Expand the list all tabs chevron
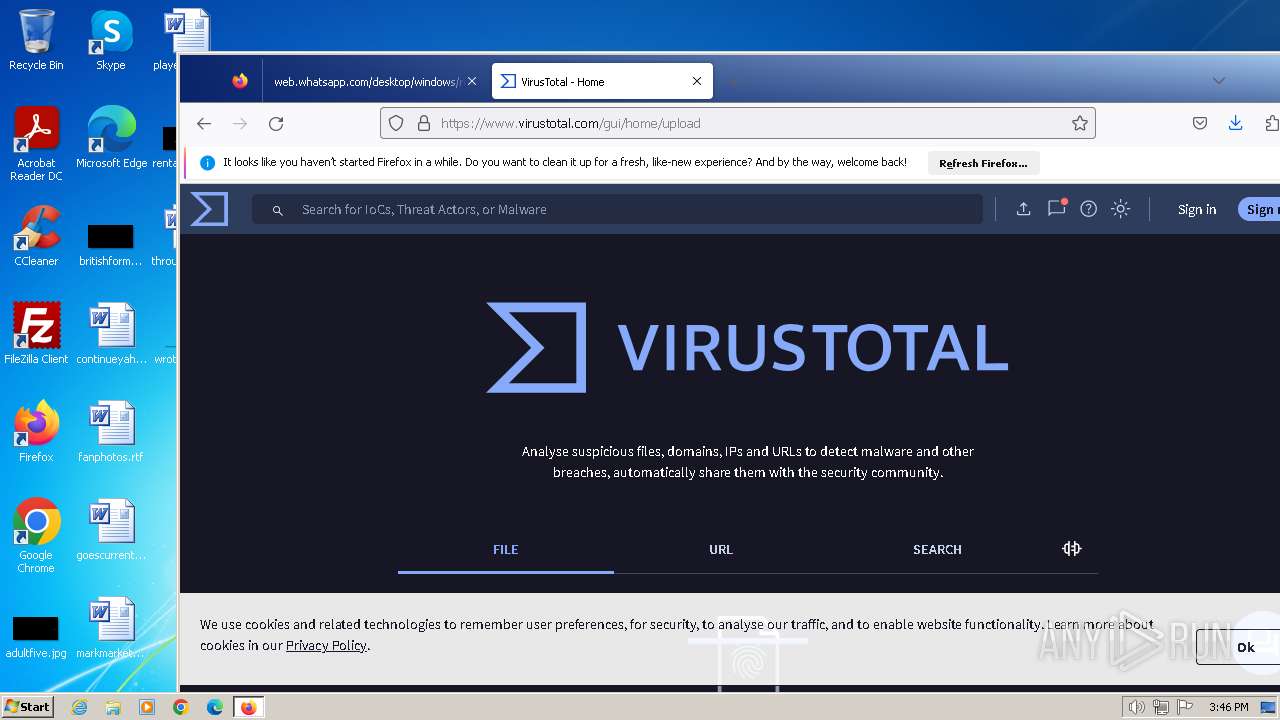The image size is (1280, 720). [1218, 81]
